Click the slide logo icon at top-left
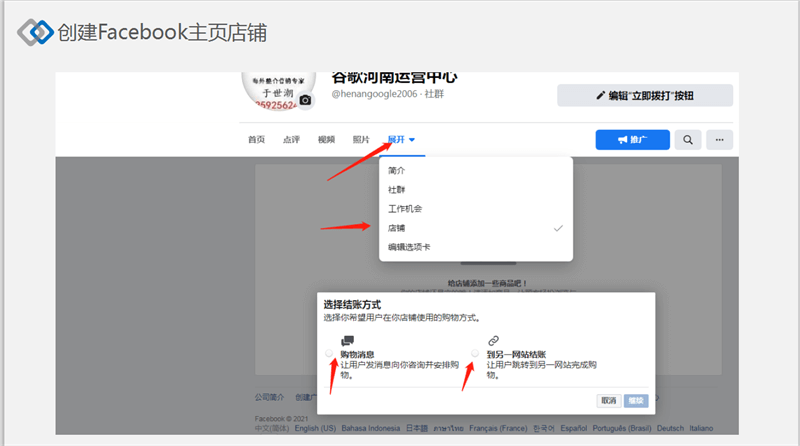 click(x=35, y=32)
